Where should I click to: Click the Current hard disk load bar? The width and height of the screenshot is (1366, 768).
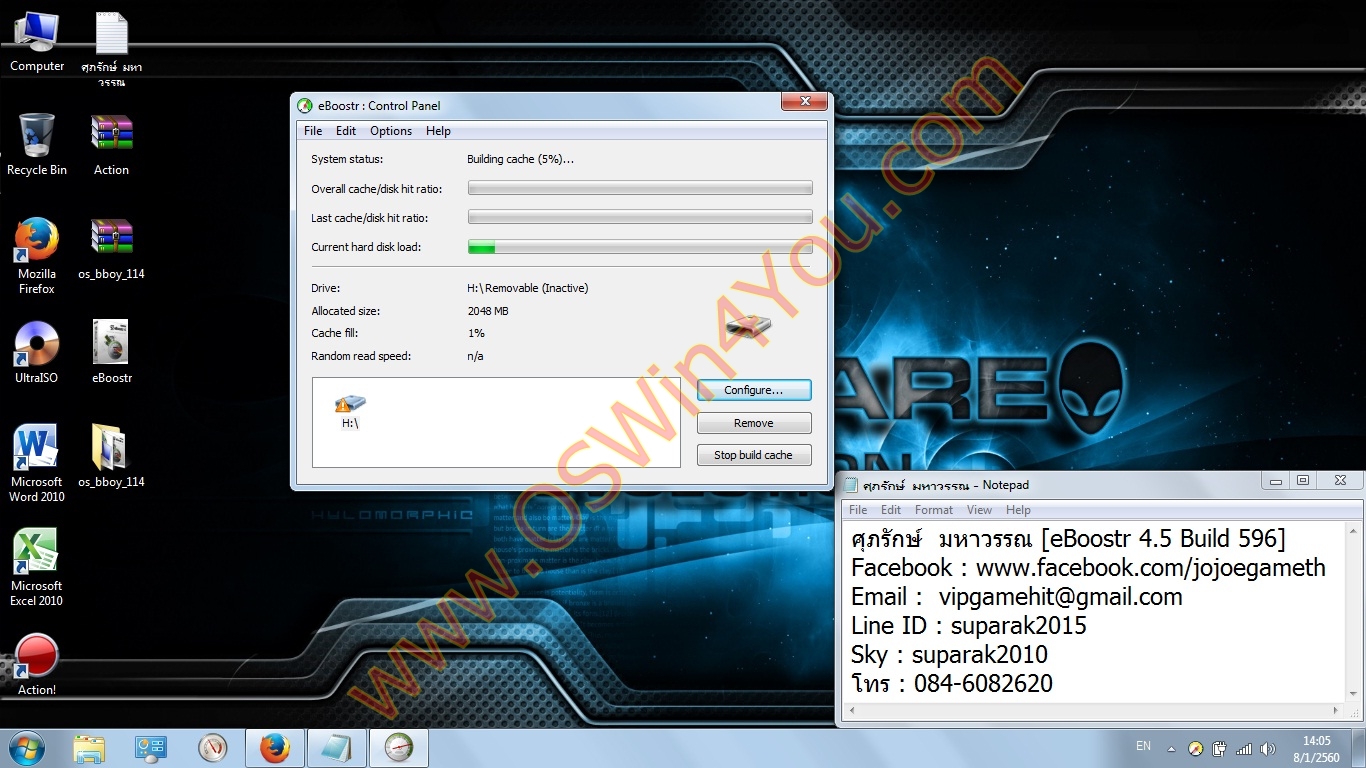640,247
